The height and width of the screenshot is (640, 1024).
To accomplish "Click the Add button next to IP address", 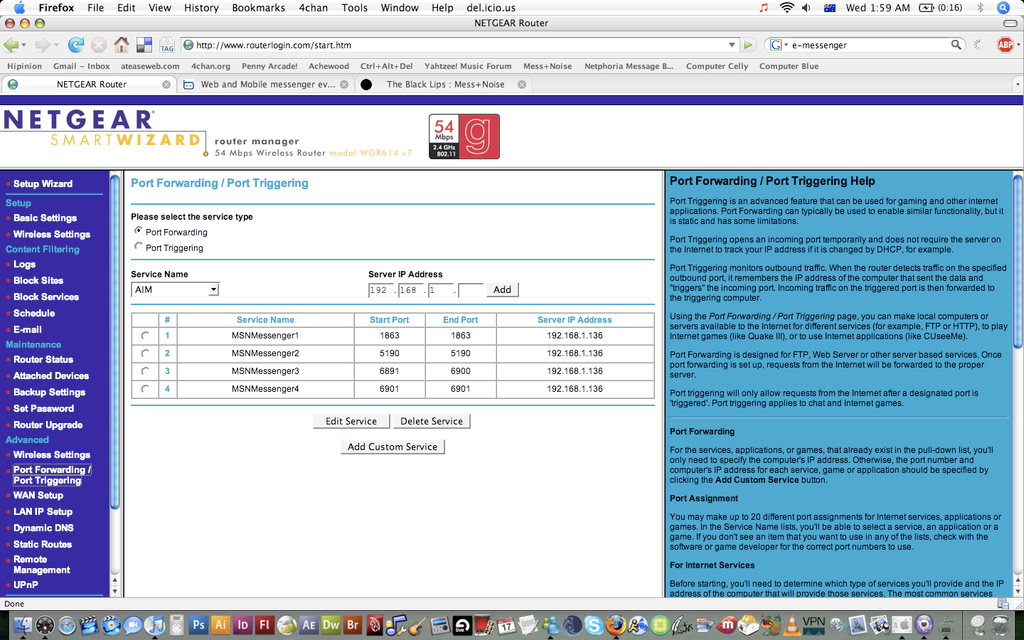I will pos(502,289).
